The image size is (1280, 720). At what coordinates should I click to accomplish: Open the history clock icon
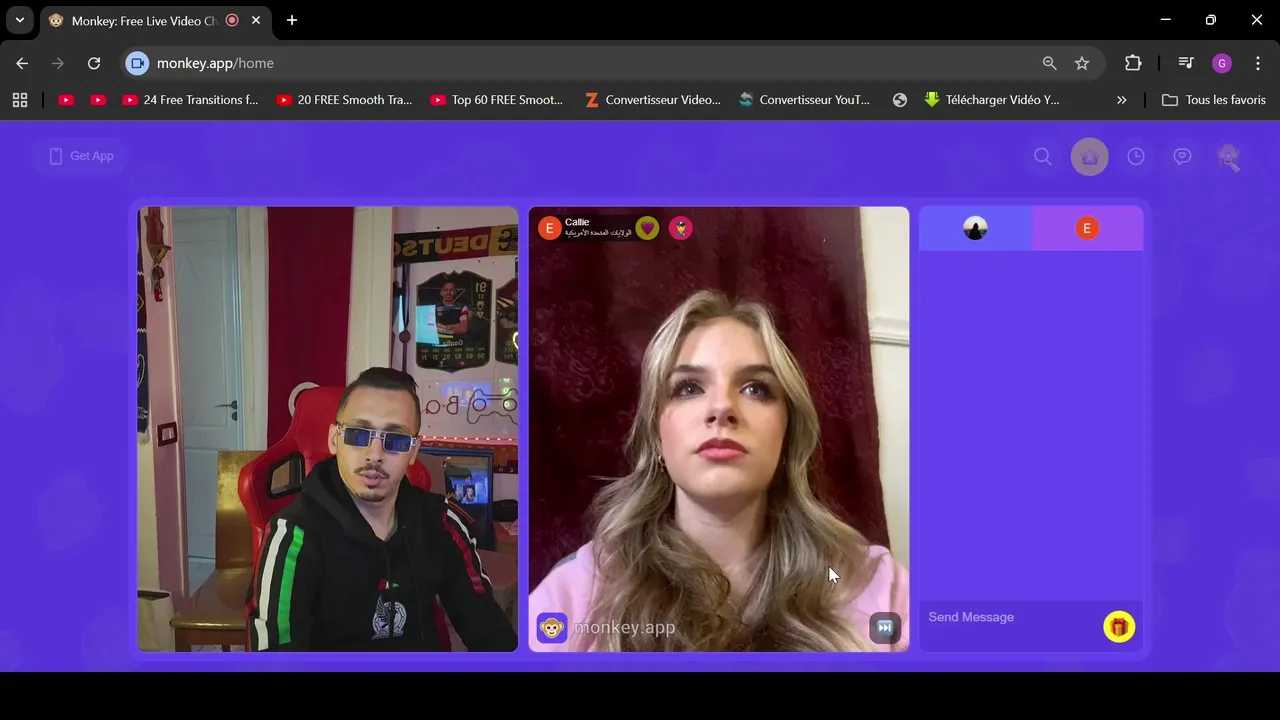tap(1136, 157)
